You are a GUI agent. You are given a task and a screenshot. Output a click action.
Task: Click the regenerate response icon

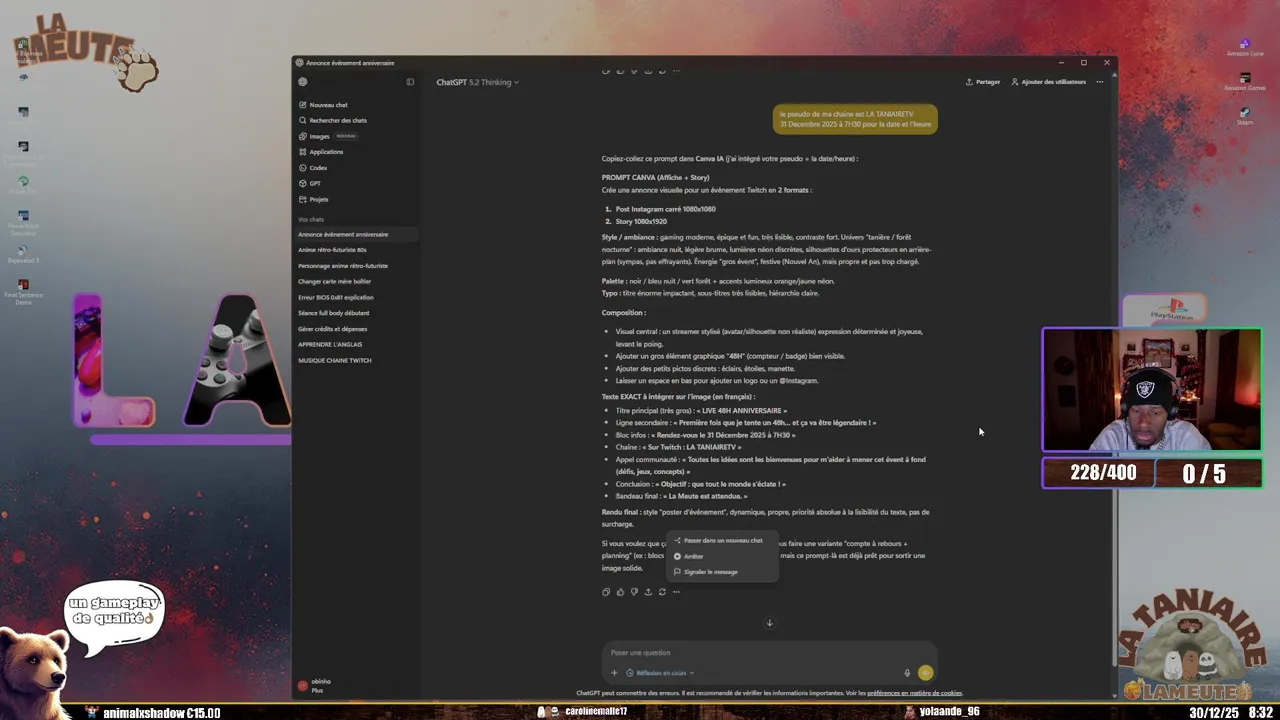pyautogui.click(x=662, y=592)
